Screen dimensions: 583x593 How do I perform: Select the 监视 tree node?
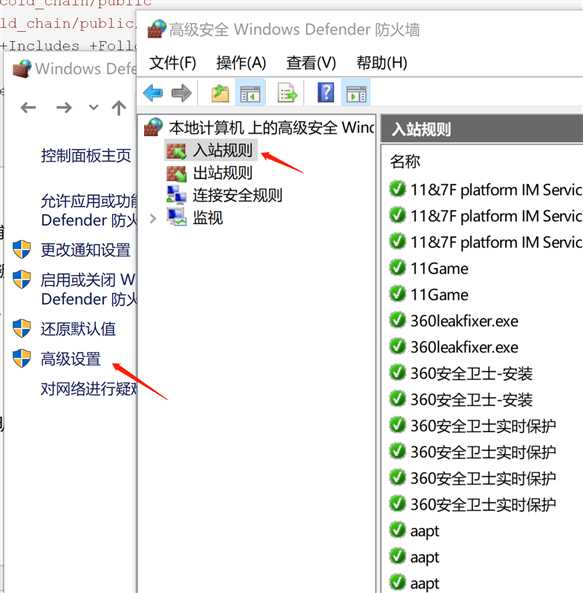[208, 218]
